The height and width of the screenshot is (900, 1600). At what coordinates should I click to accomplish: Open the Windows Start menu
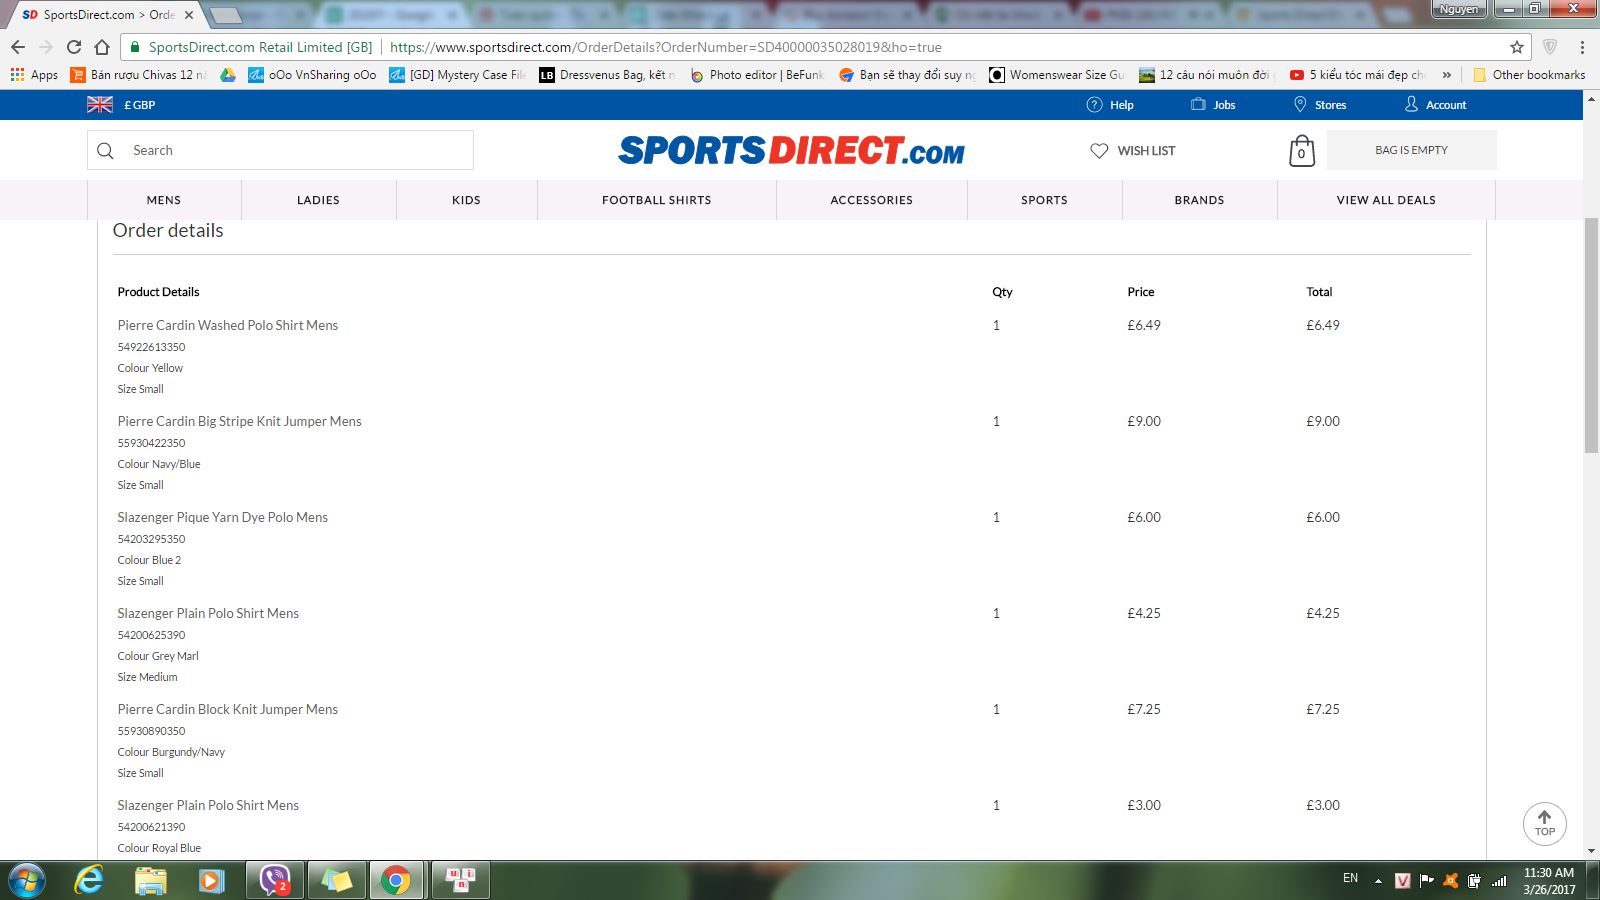pos(27,880)
